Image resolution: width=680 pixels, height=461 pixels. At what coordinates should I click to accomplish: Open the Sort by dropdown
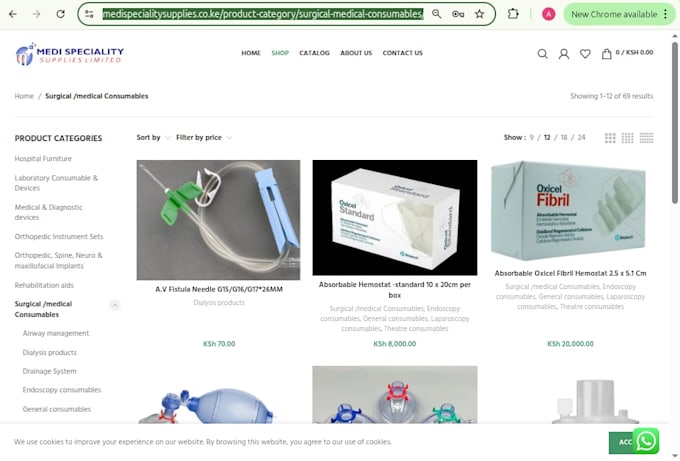pos(154,137)
